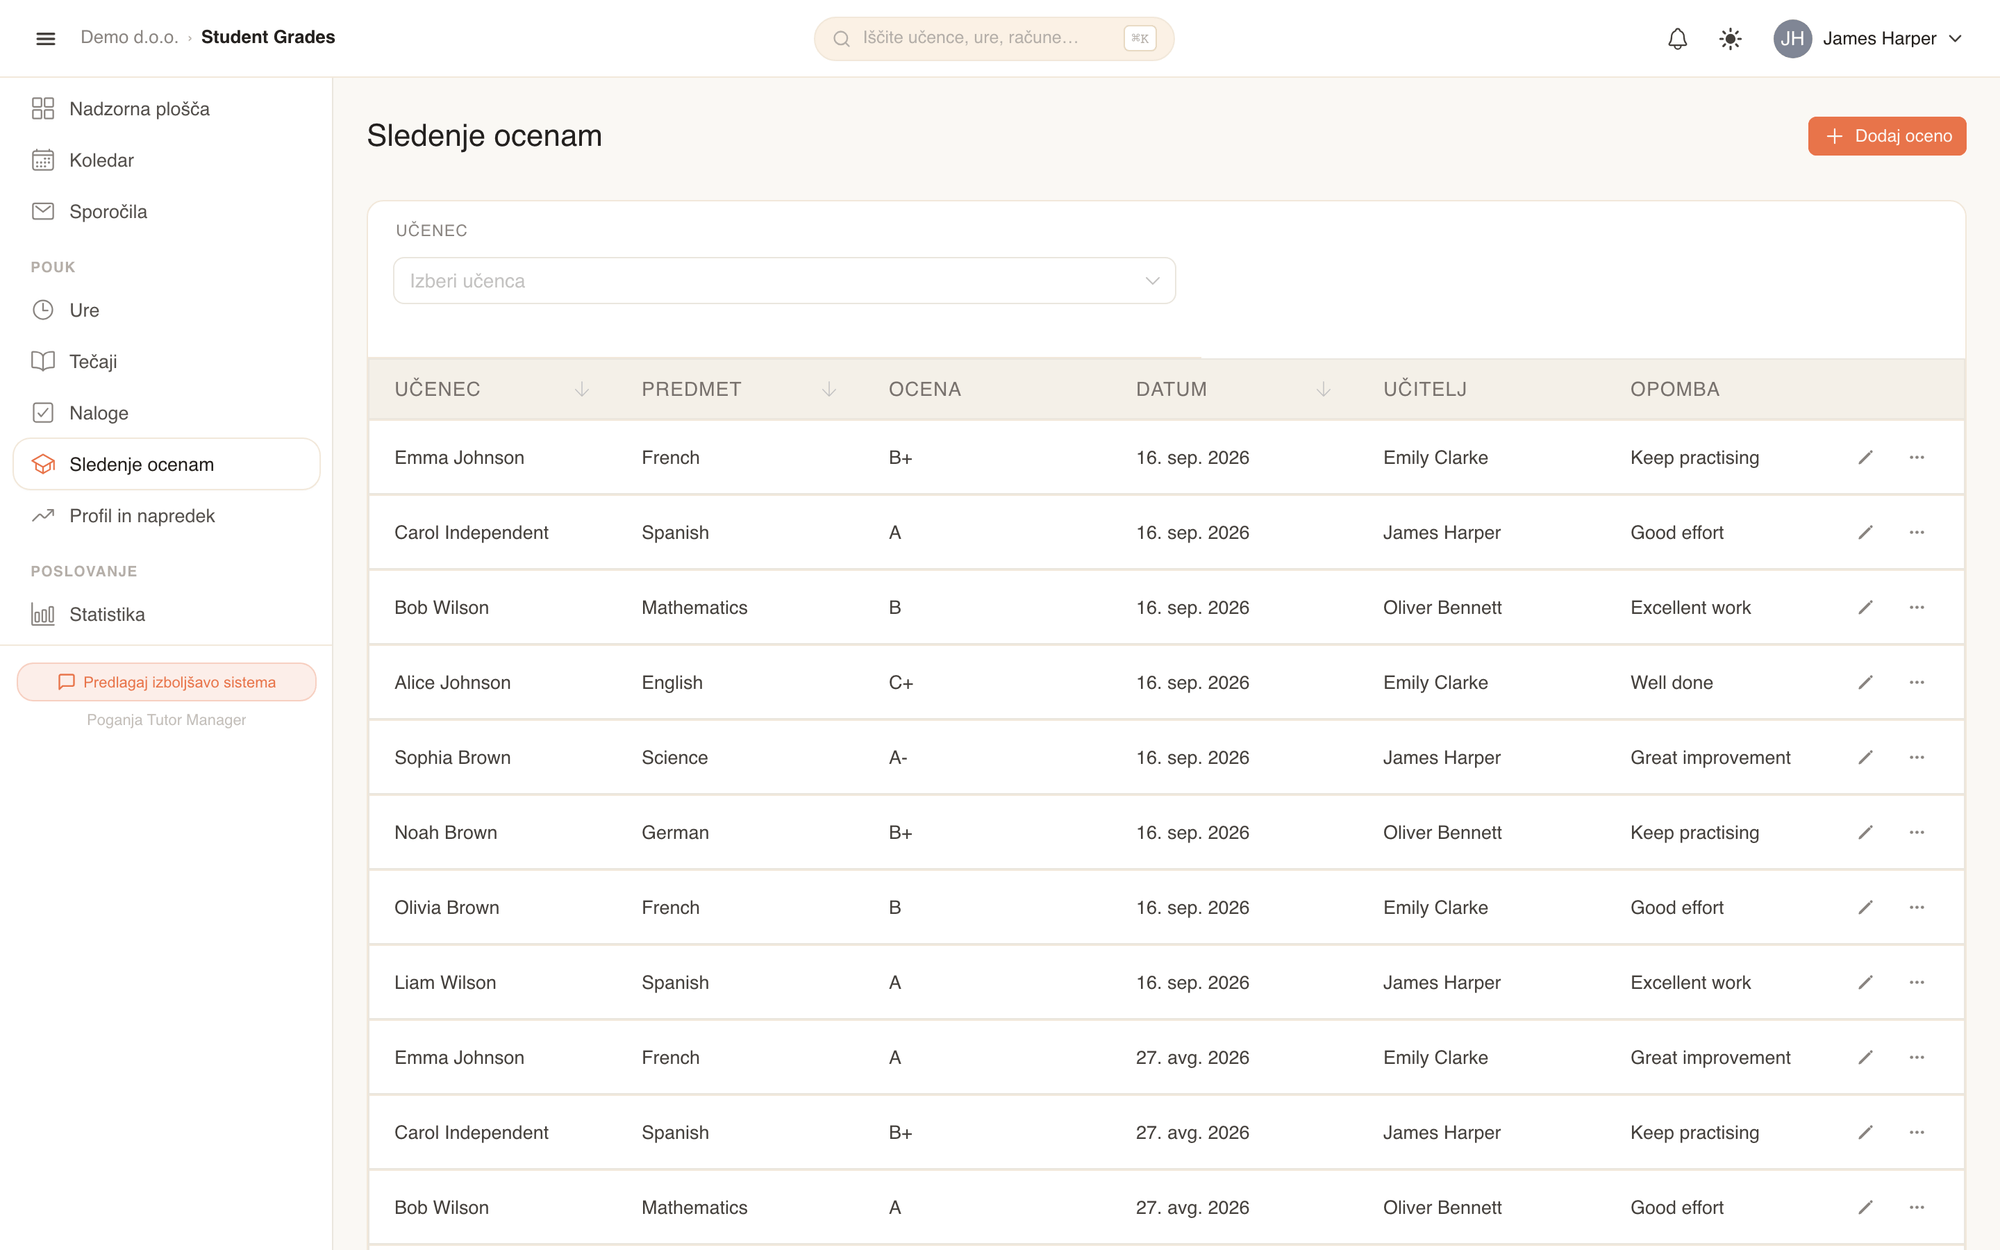Sort by Predmet column arrow
The width and height of the screenshot is (2000, 1250).
click(x=828, y=389)
